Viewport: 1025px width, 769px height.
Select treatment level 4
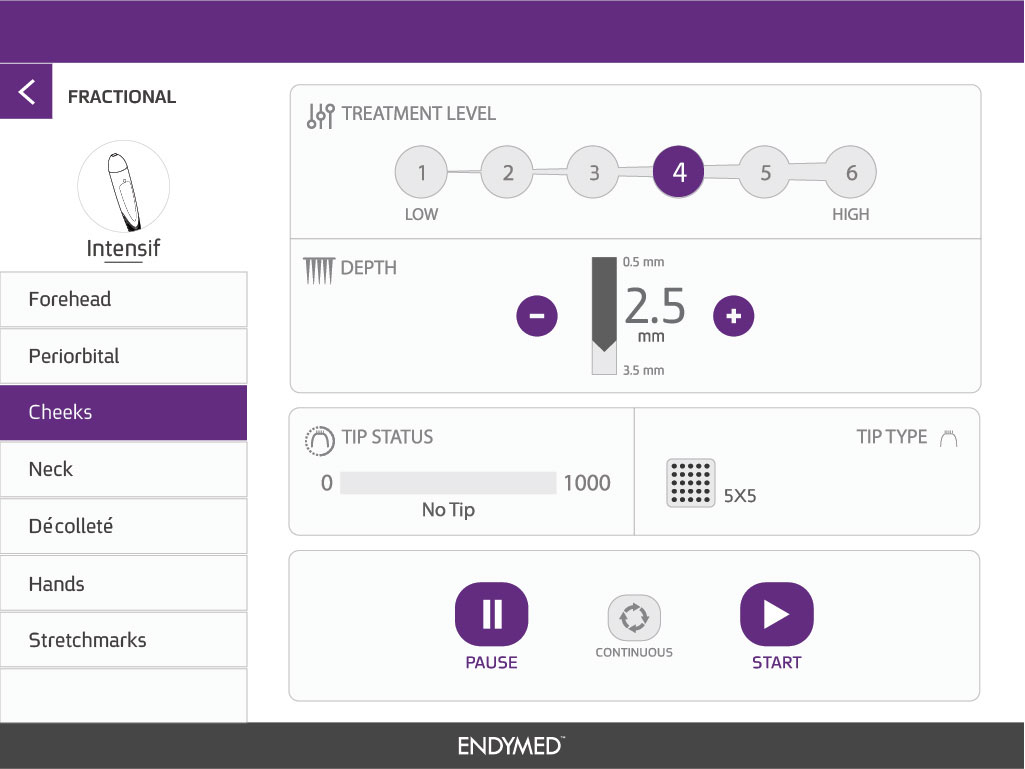point(679,172)
